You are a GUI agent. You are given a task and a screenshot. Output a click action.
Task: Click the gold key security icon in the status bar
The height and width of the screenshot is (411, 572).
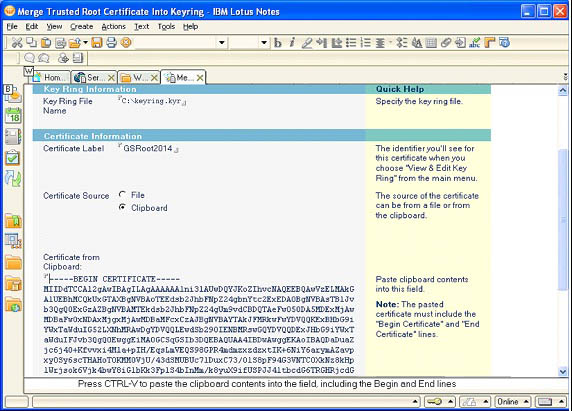434,402
